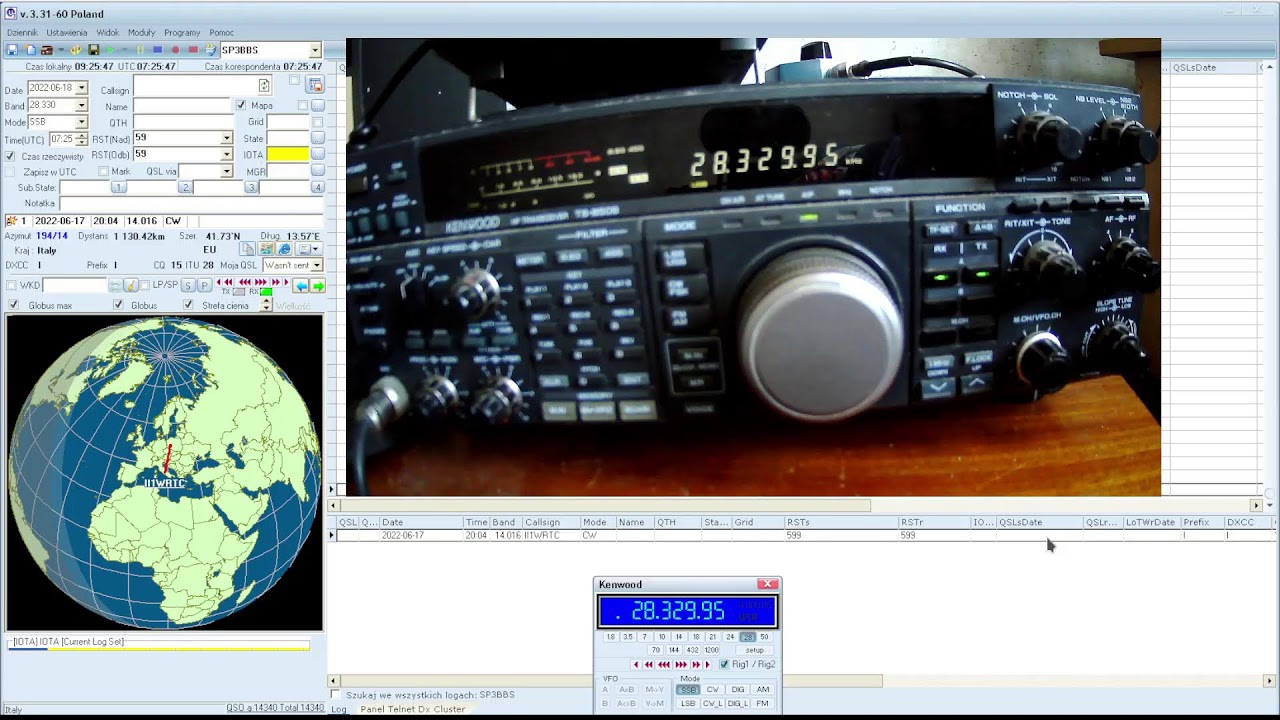Toggle Rig1 / Rig2 checkbox in Kenwood window
The width and height of the screenshot is (1280, 720).
[x=724, y=664]
